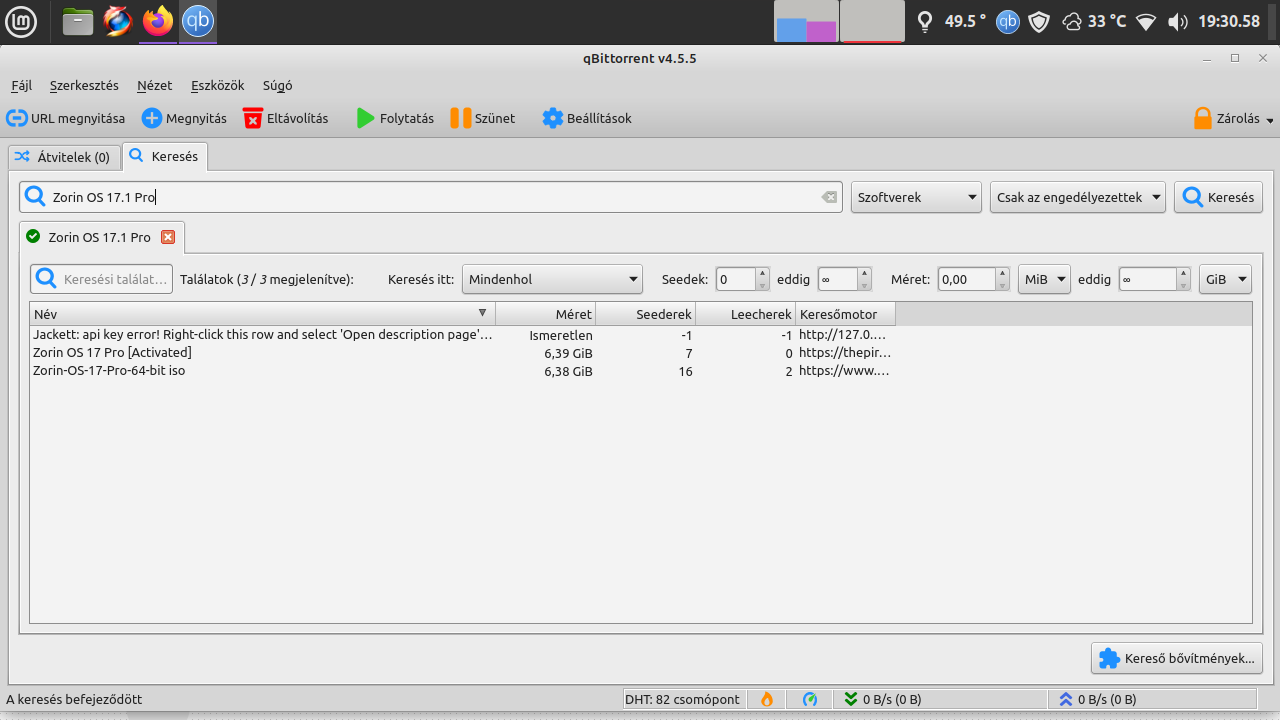The width and height of the screenshot is (1280, 720).
Task: Click the Szünet pause button
Action: 482,118
